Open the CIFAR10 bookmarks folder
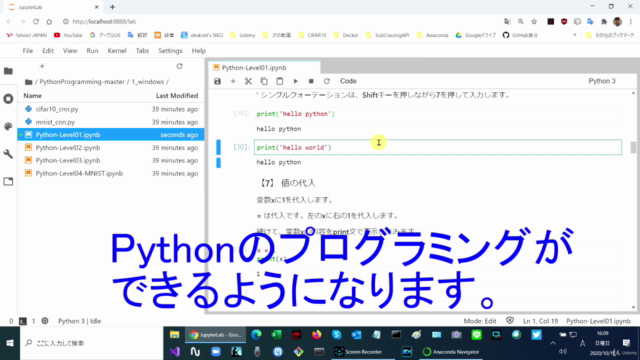Image resolution: width=640 pixels, height=360 pixels. (312, 35)
